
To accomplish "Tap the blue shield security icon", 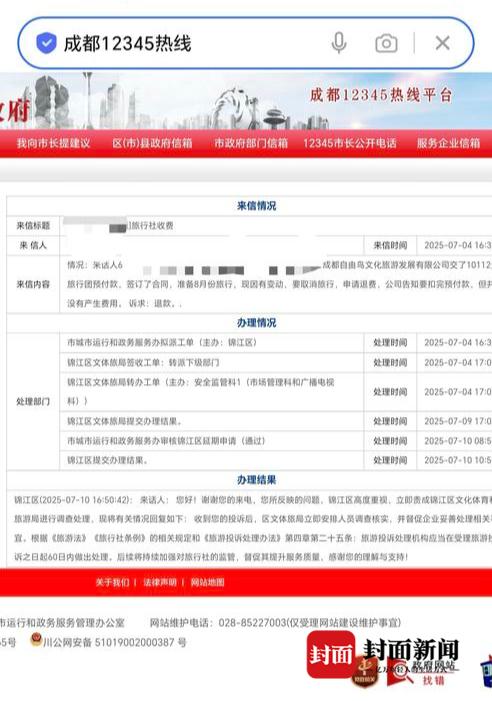I will point(46,43).
